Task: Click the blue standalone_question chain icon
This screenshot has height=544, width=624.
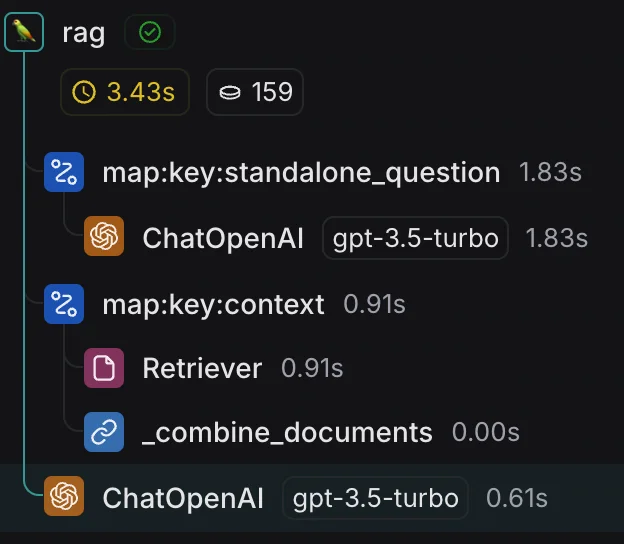Action: point(64,172)
